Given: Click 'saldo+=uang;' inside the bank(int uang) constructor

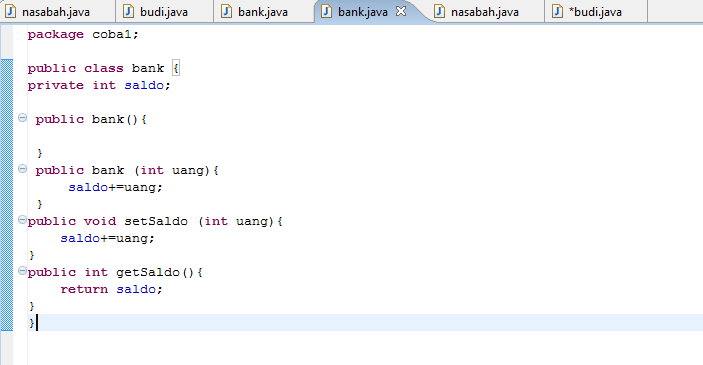Looking at the screenshot, I should (x=115, y=187).
